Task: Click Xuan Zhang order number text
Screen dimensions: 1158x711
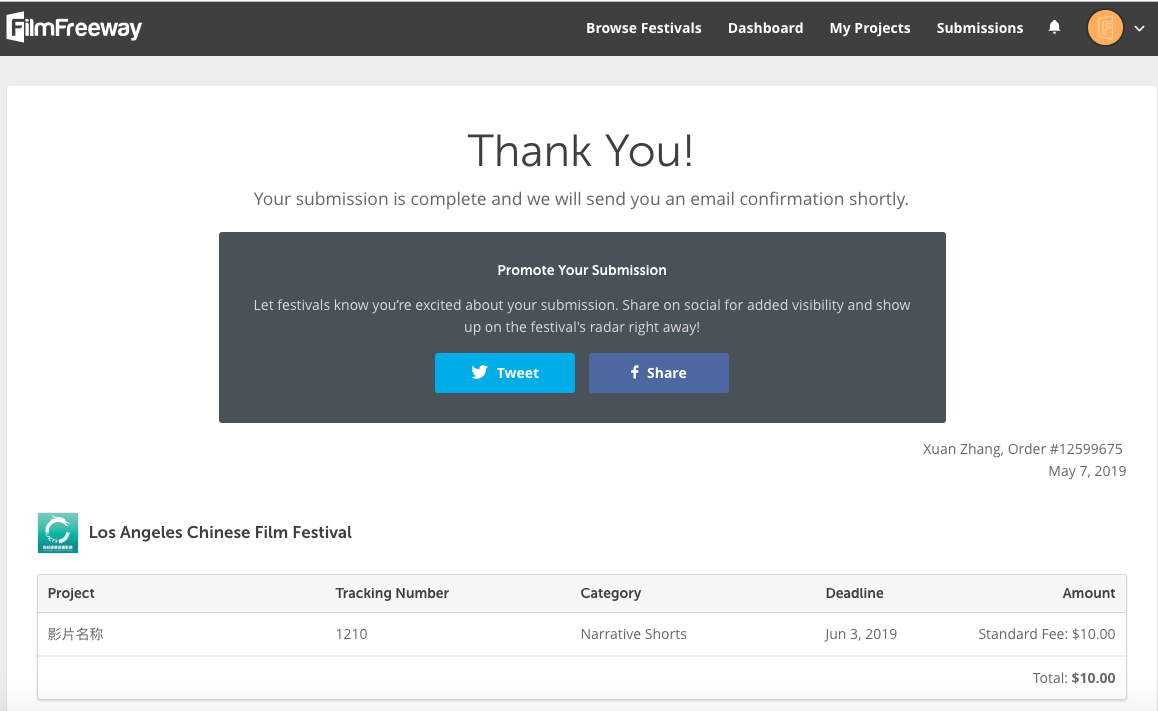Action: [1022, 449]
